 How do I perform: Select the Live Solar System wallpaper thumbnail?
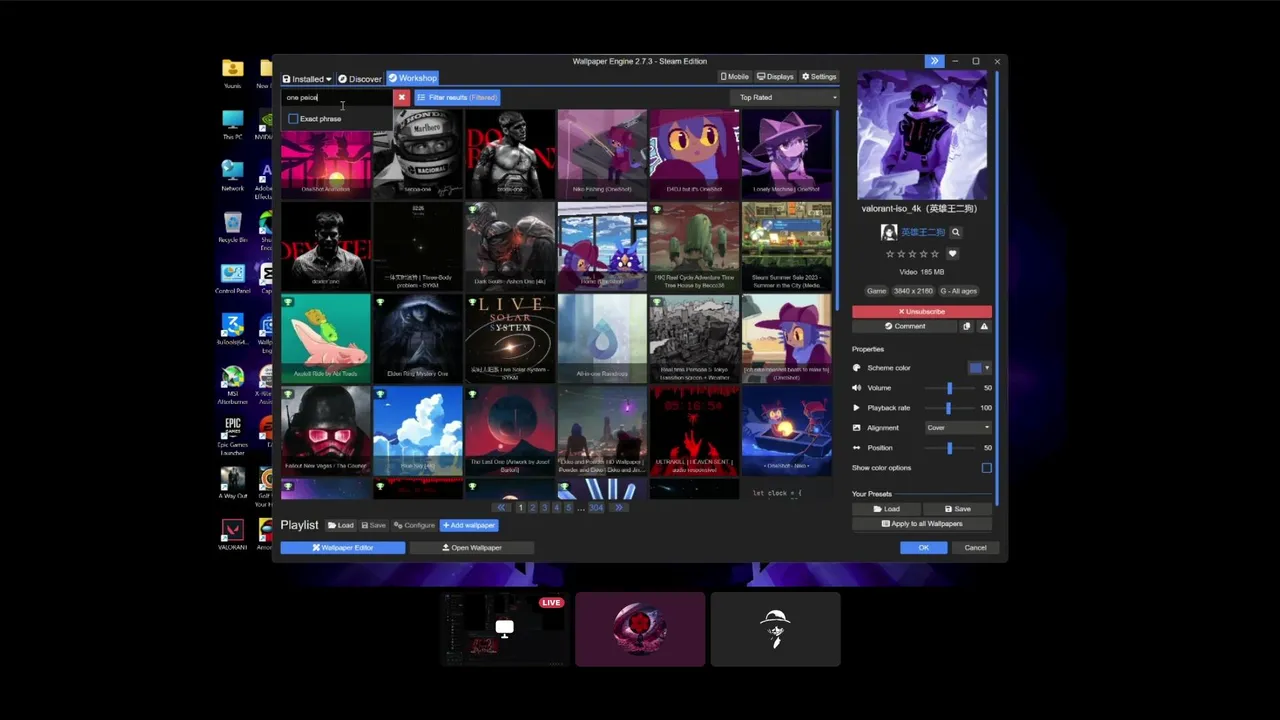tap(510, 339)
